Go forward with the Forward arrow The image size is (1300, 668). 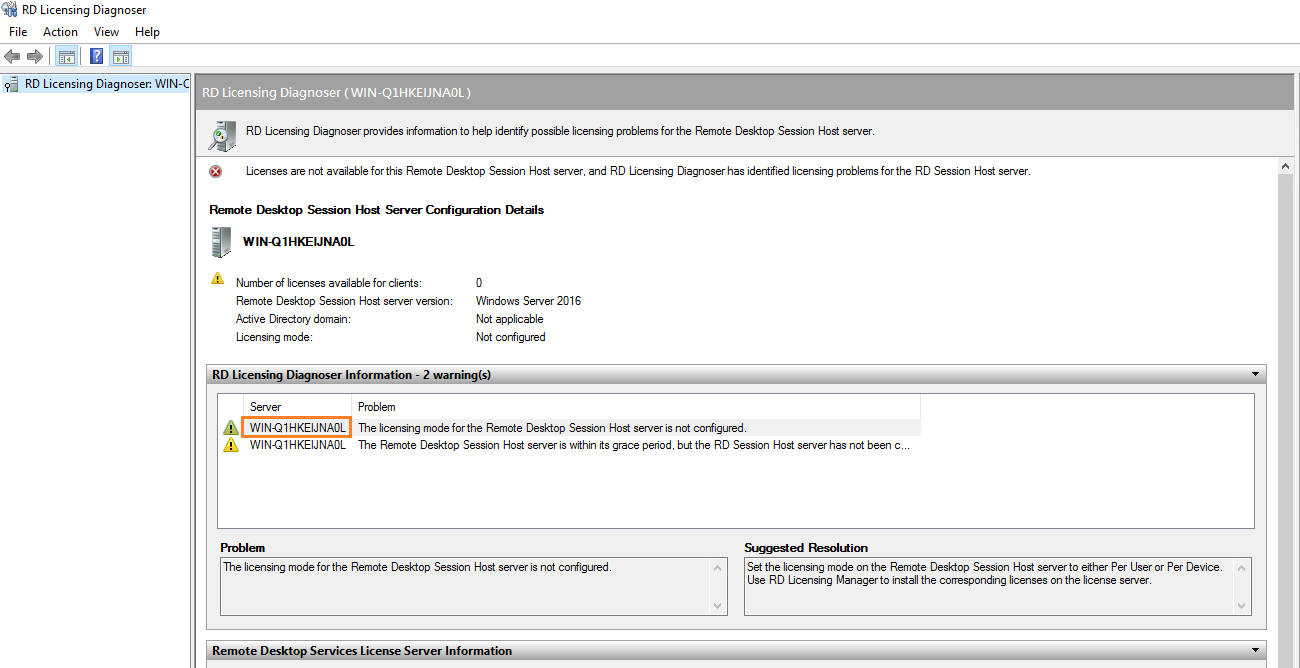pyautogui.click(x=34, y=56)
